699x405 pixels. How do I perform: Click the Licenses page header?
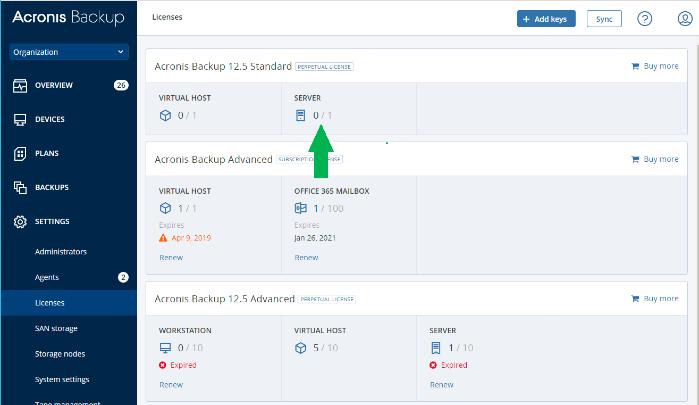pyautogui.click(x=167, y=17)
